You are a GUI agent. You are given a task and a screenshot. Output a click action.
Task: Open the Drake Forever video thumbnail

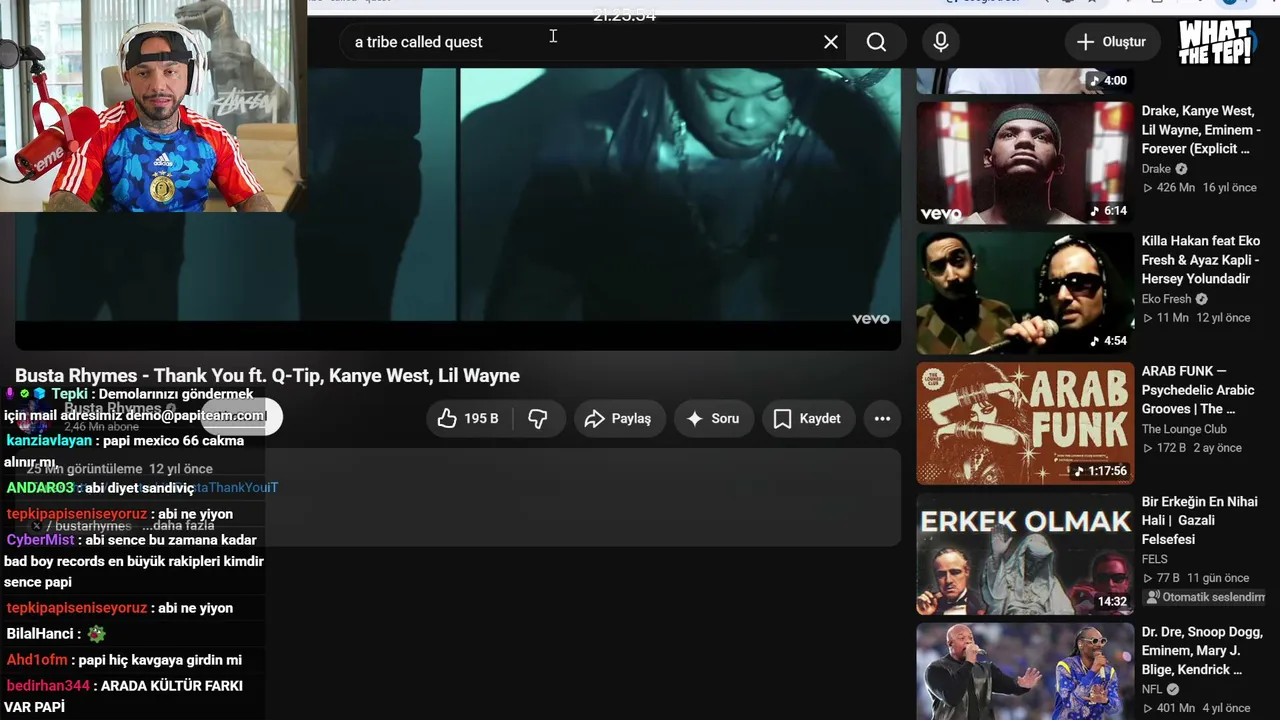[x=1025, y=163]
